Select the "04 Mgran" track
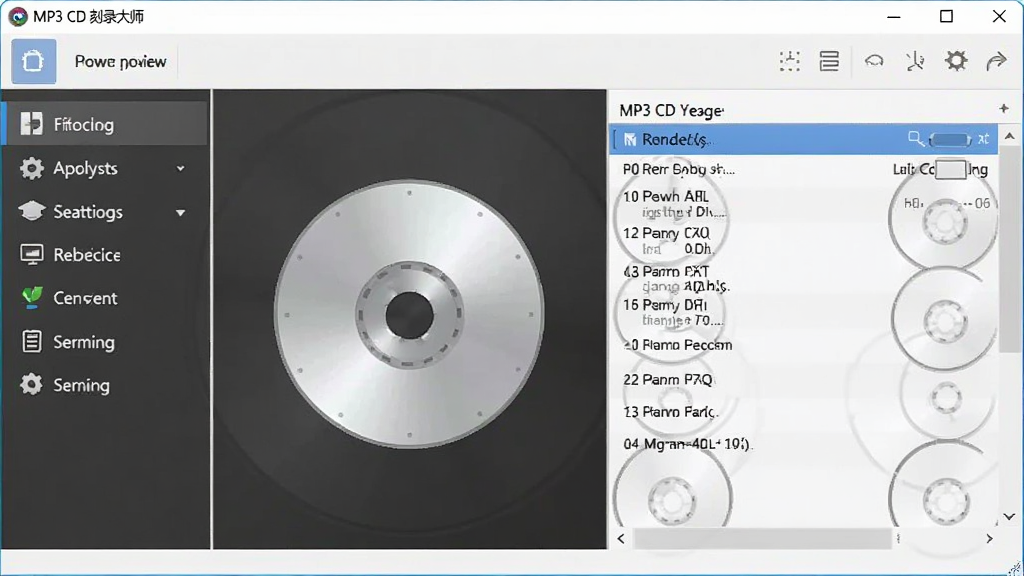 687,444
